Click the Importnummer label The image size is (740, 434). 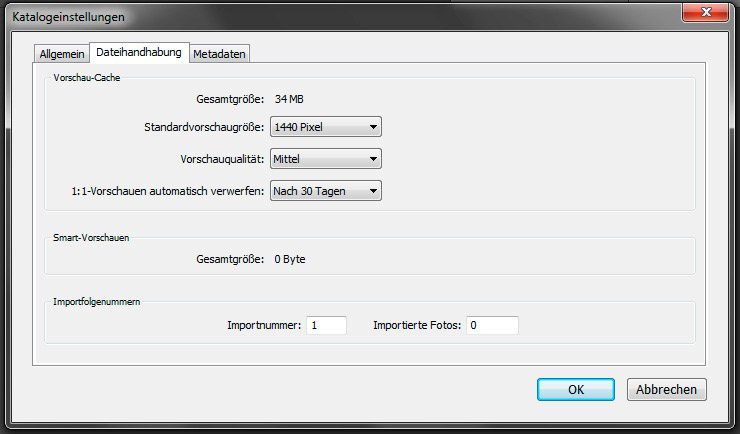point(264,326)
